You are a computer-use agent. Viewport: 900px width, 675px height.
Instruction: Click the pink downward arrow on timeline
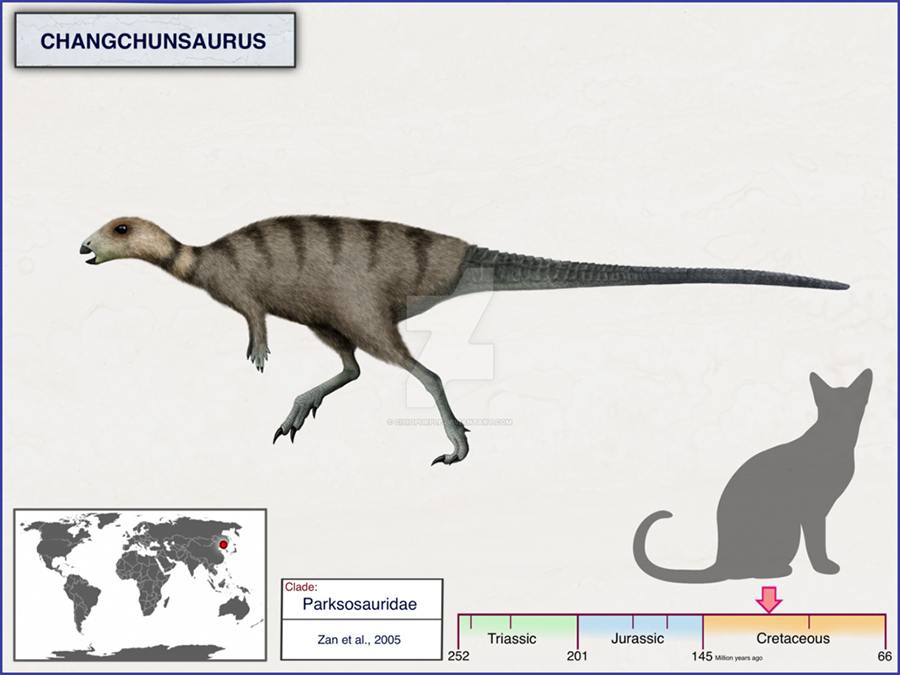(768, 600)
